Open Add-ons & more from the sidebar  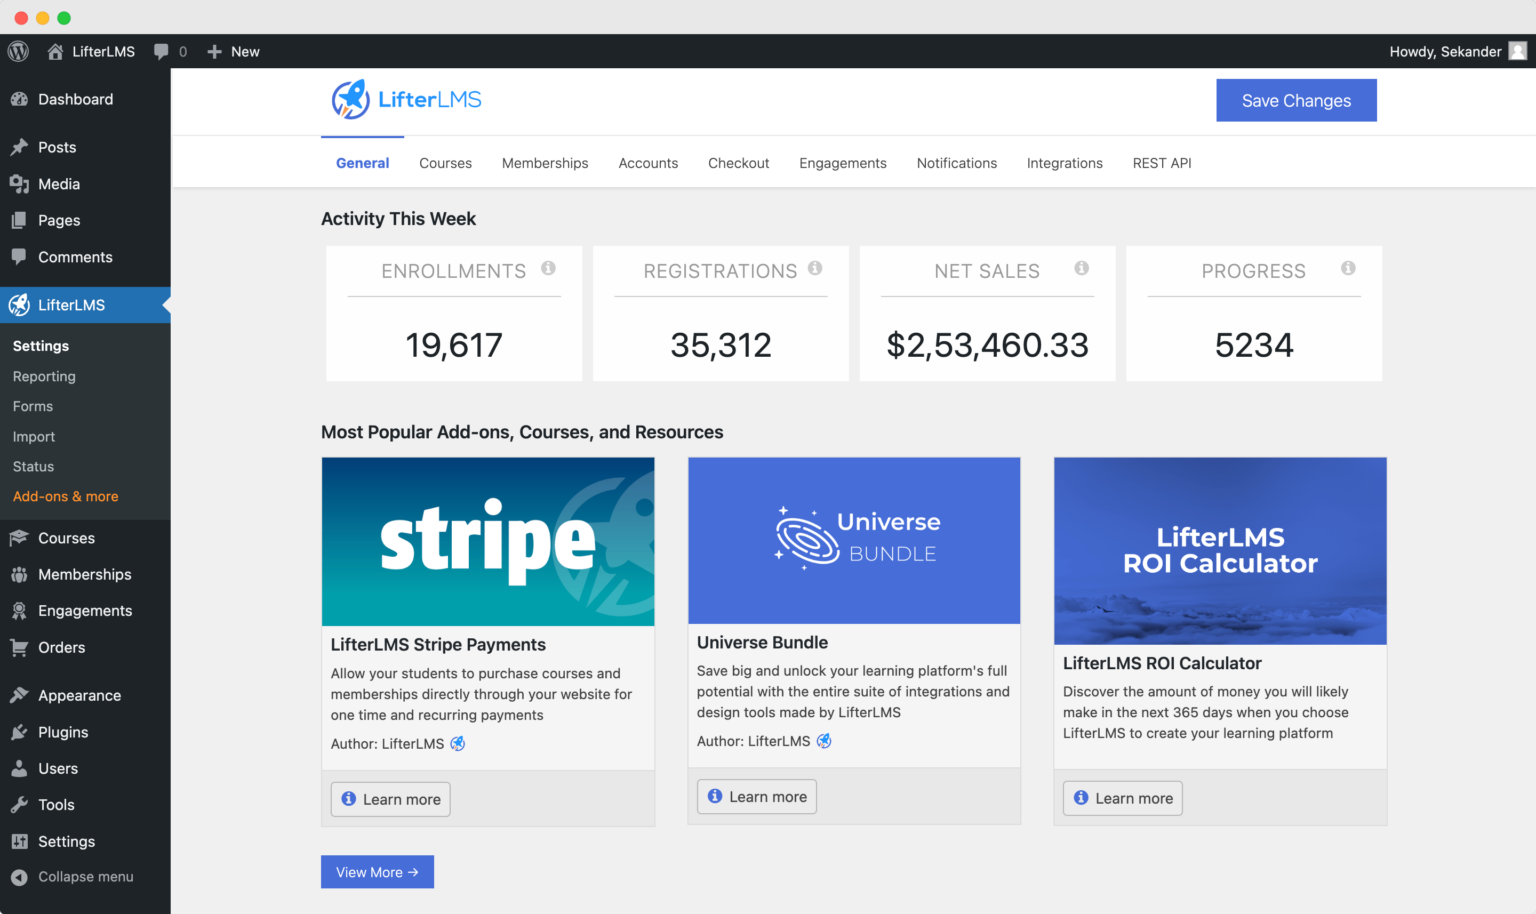[x=65, y=496]
